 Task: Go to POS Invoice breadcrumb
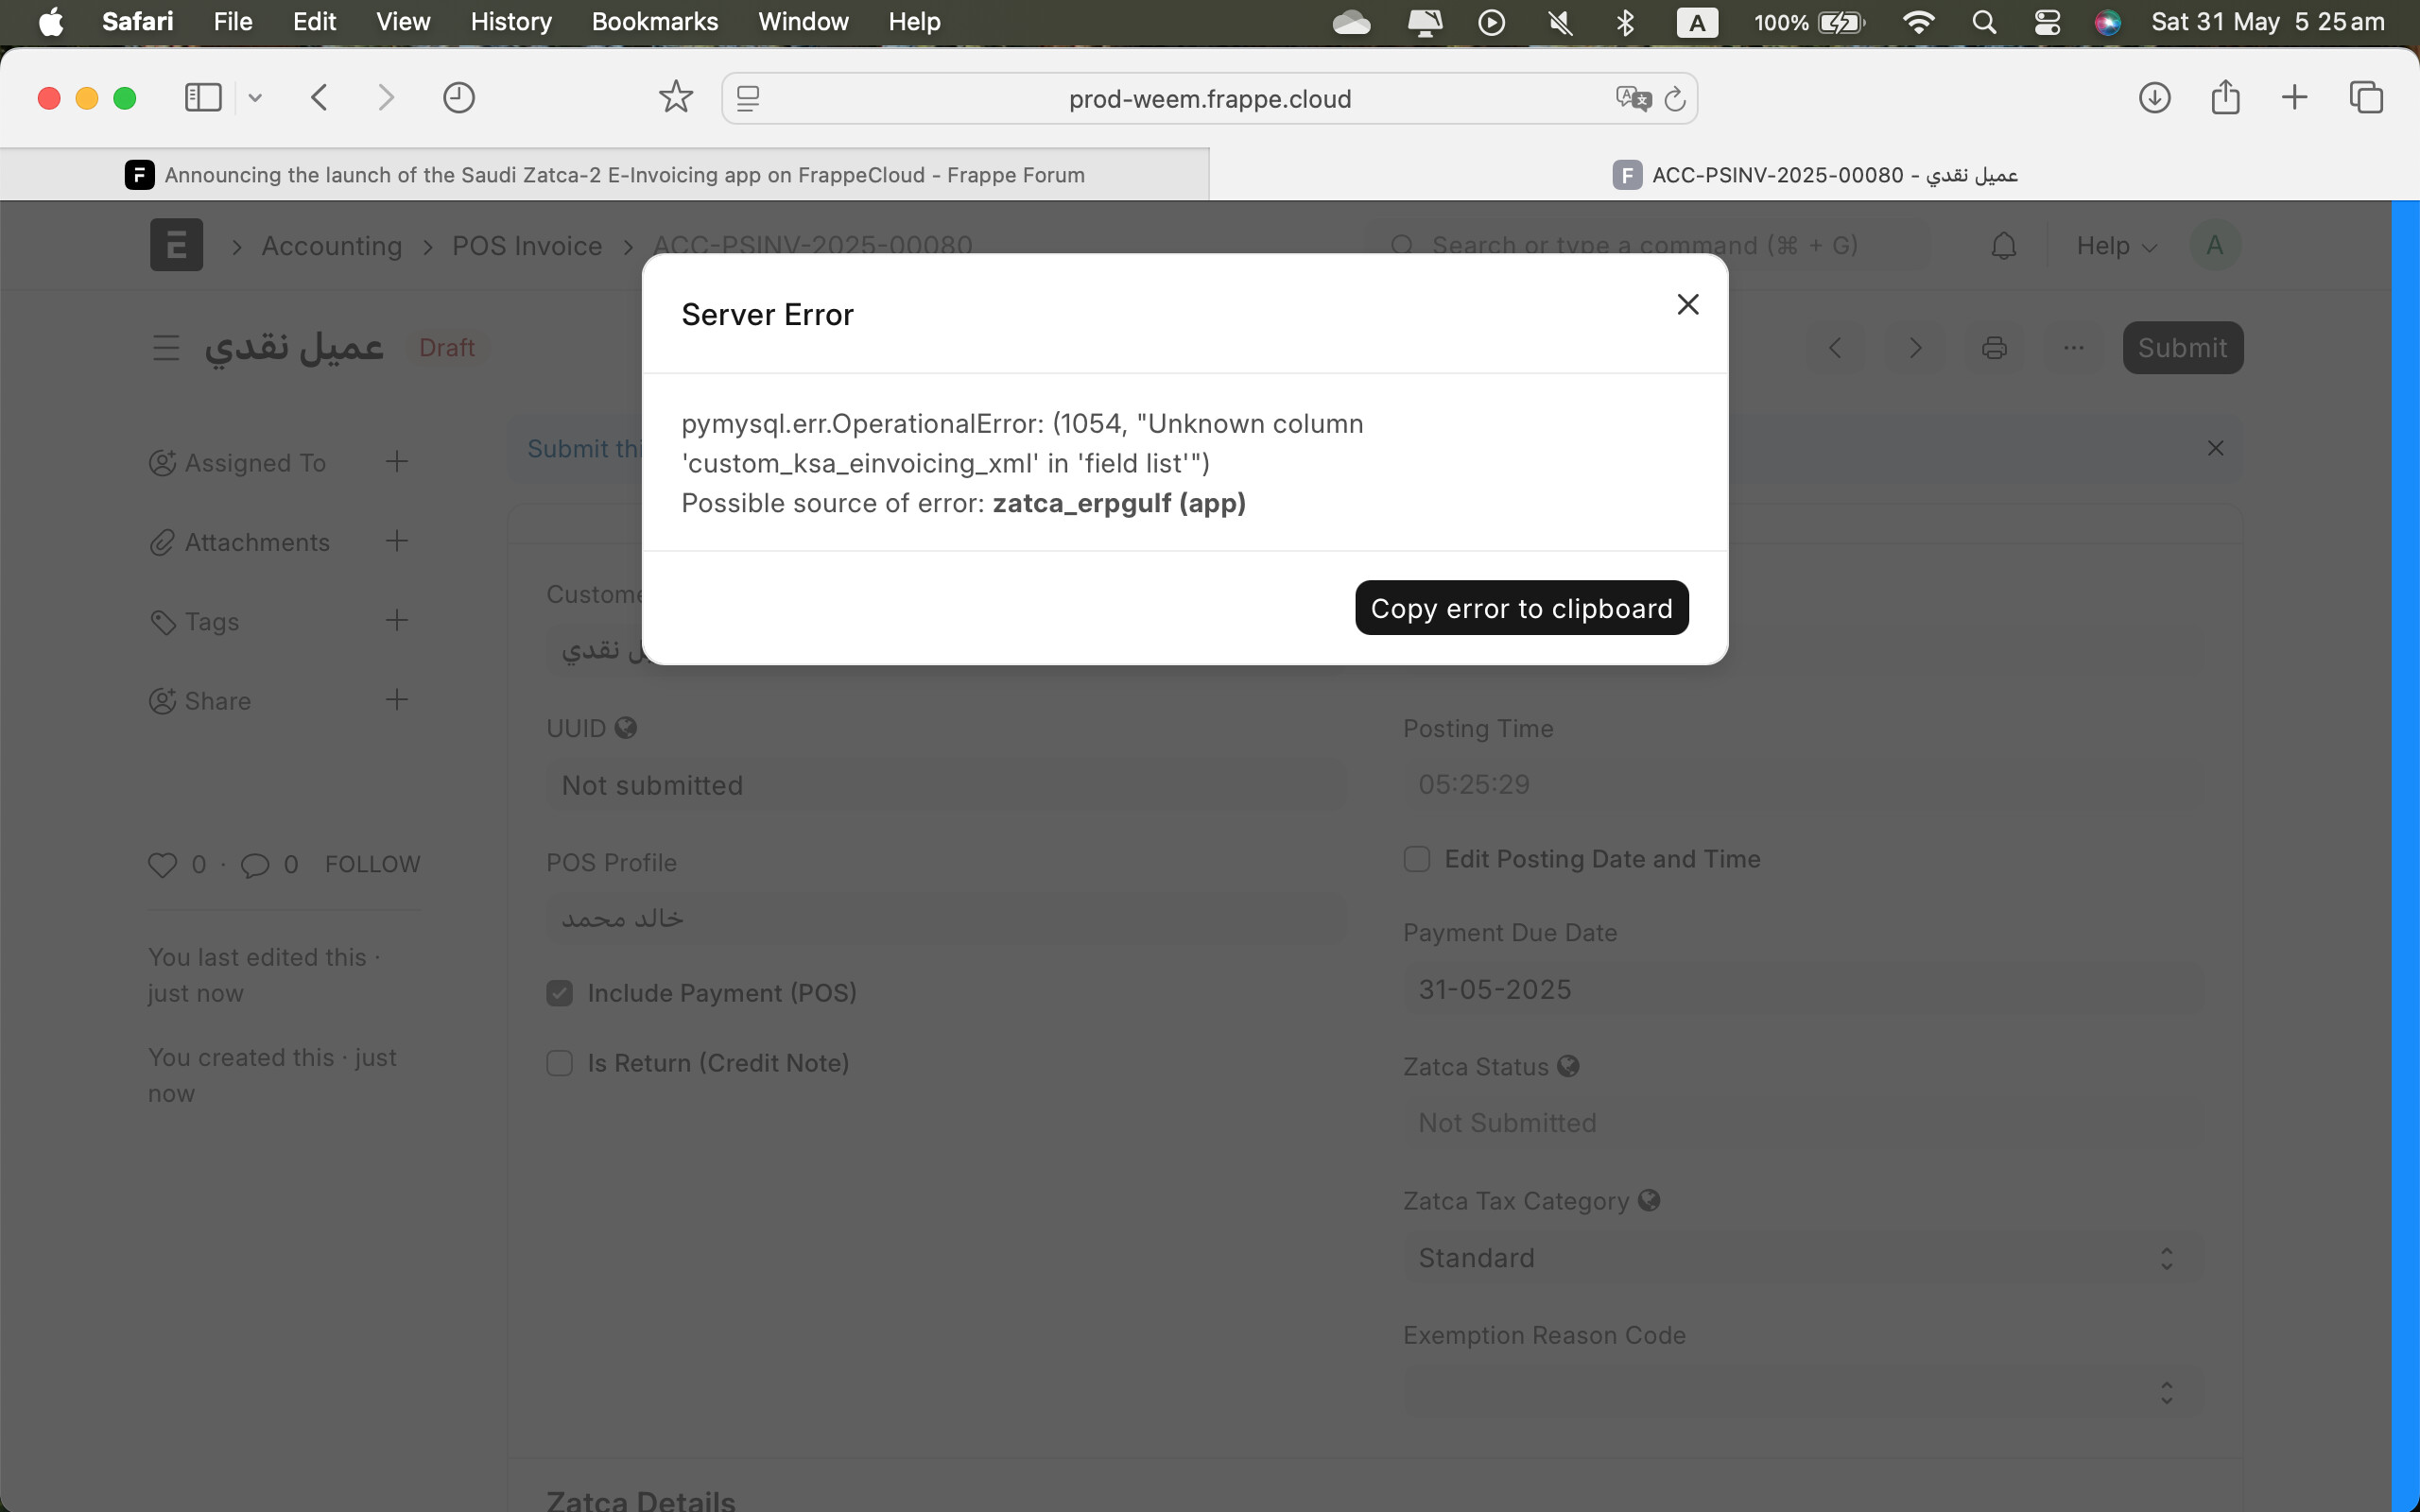pos(527,246)
